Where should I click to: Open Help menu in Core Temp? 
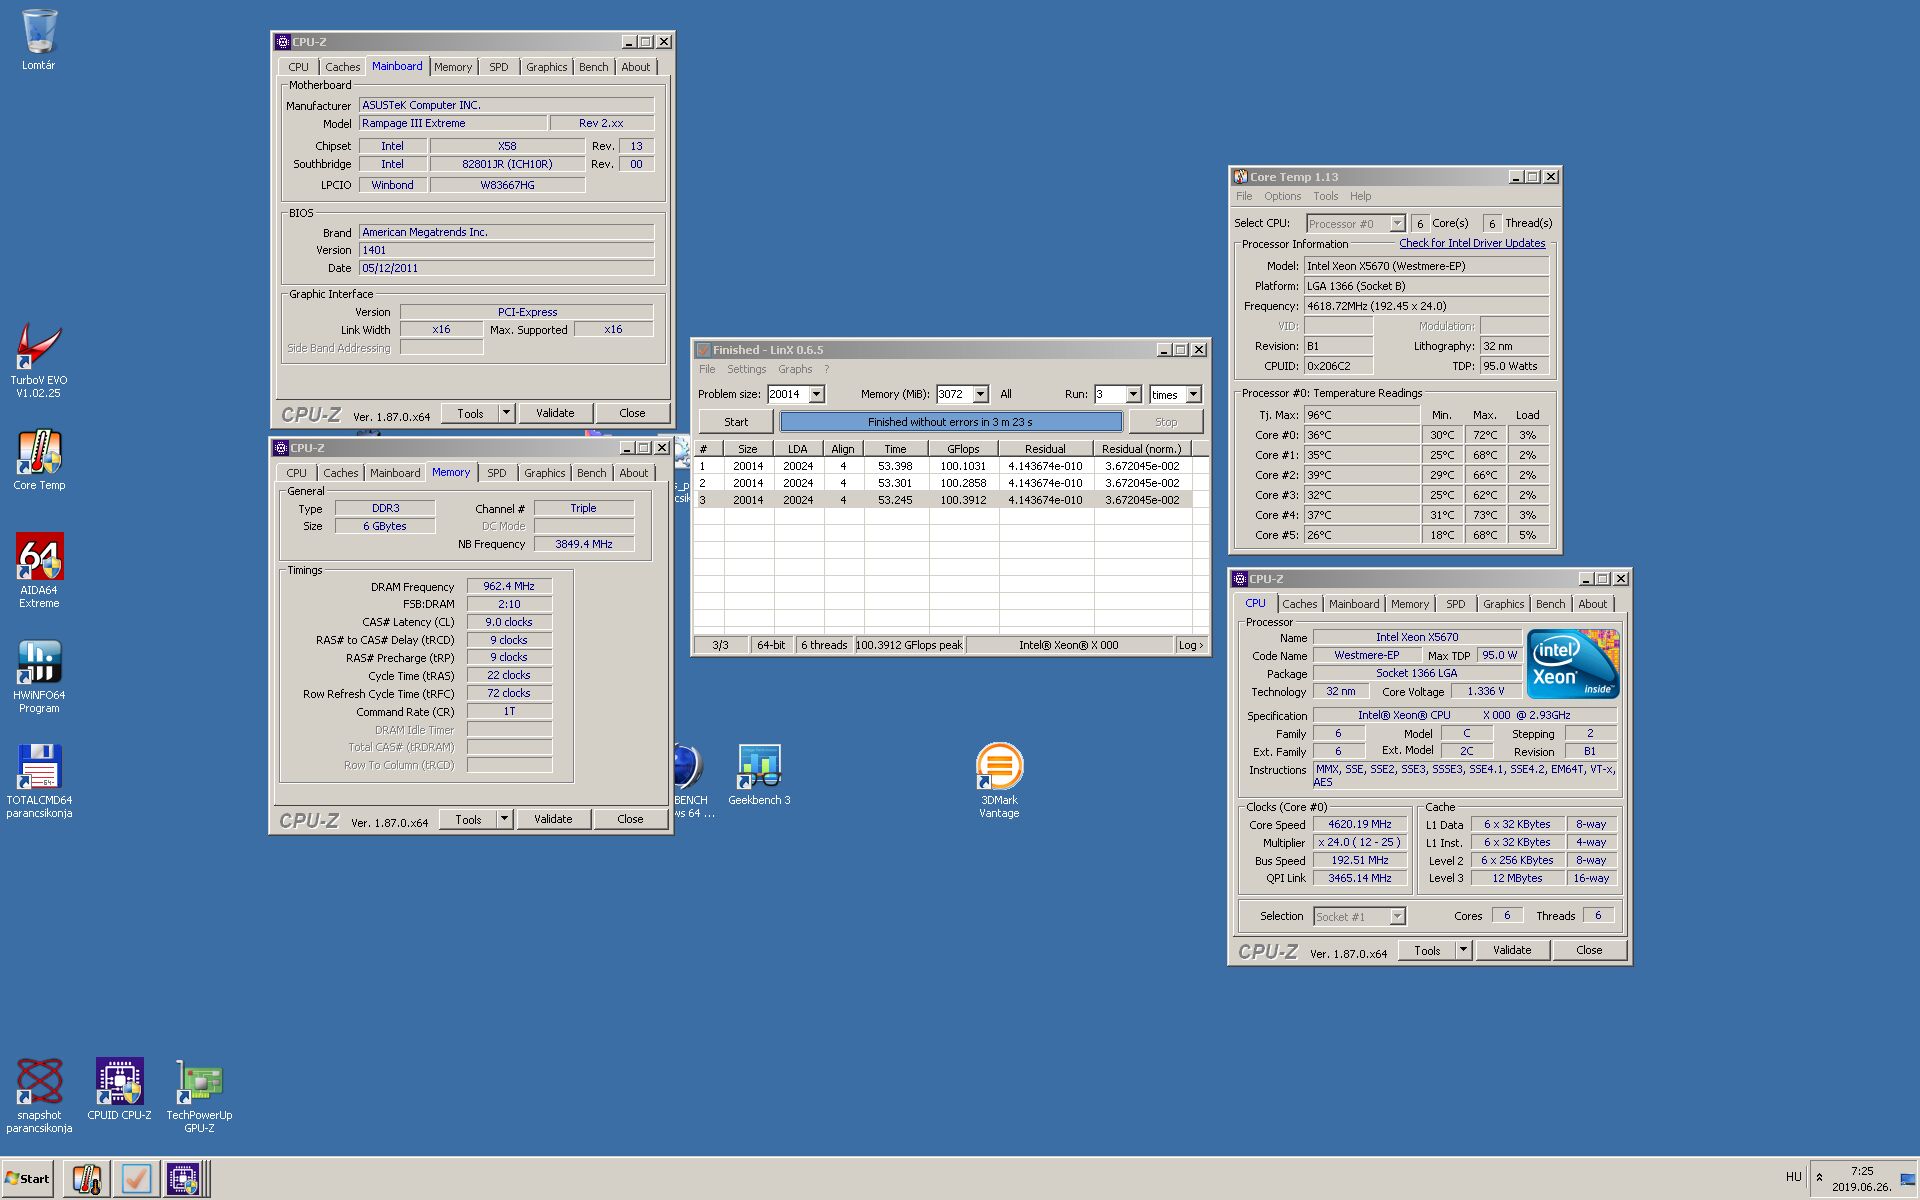click(1360, 196)
